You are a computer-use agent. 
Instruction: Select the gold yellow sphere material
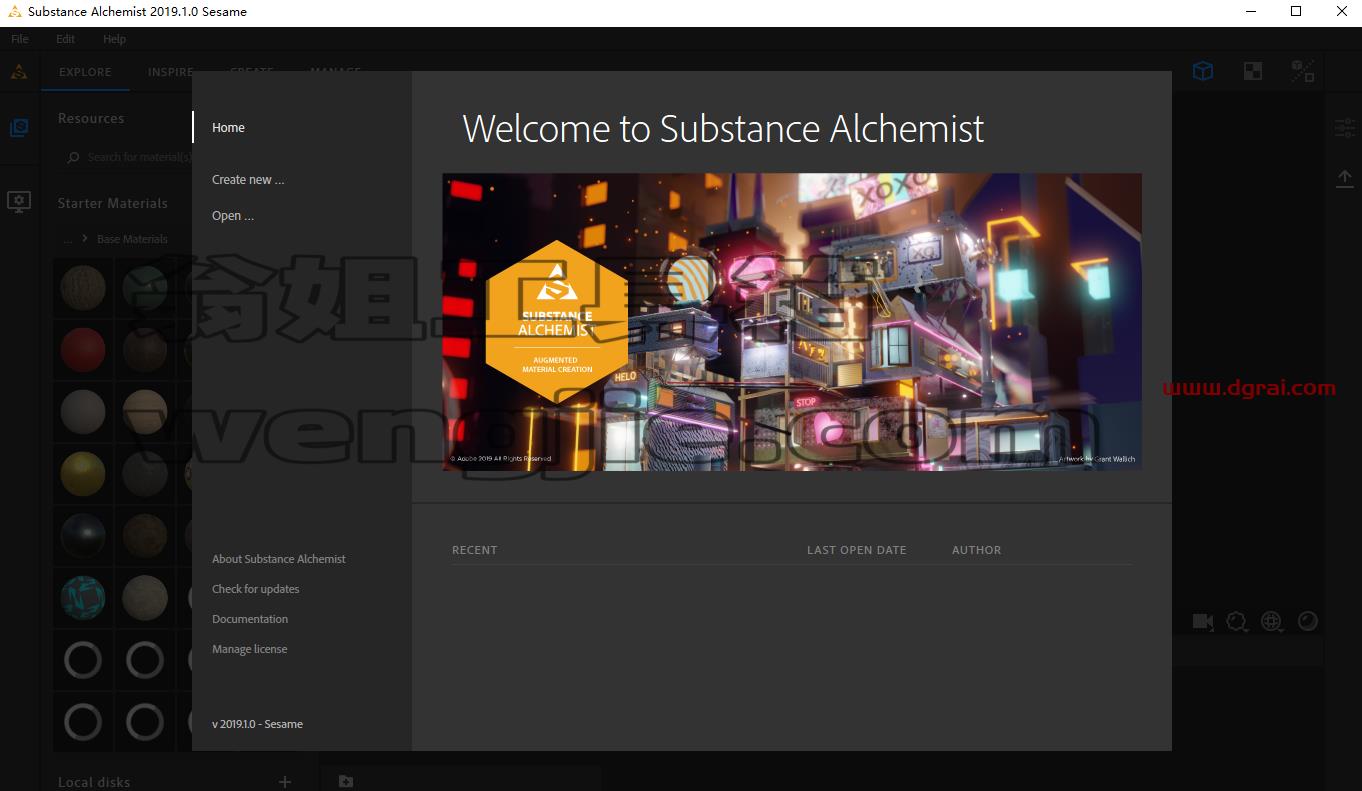83,474
